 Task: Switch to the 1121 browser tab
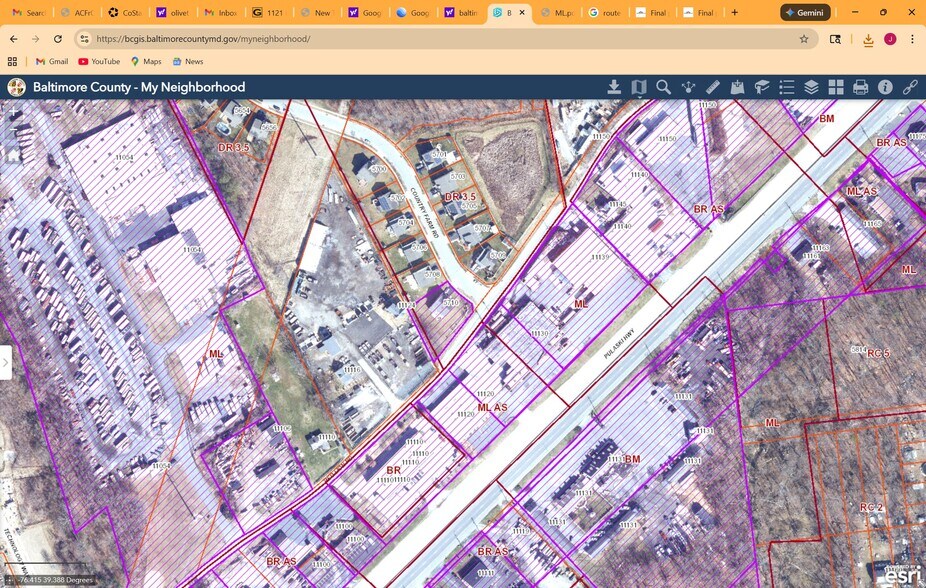tap(268, 13)
